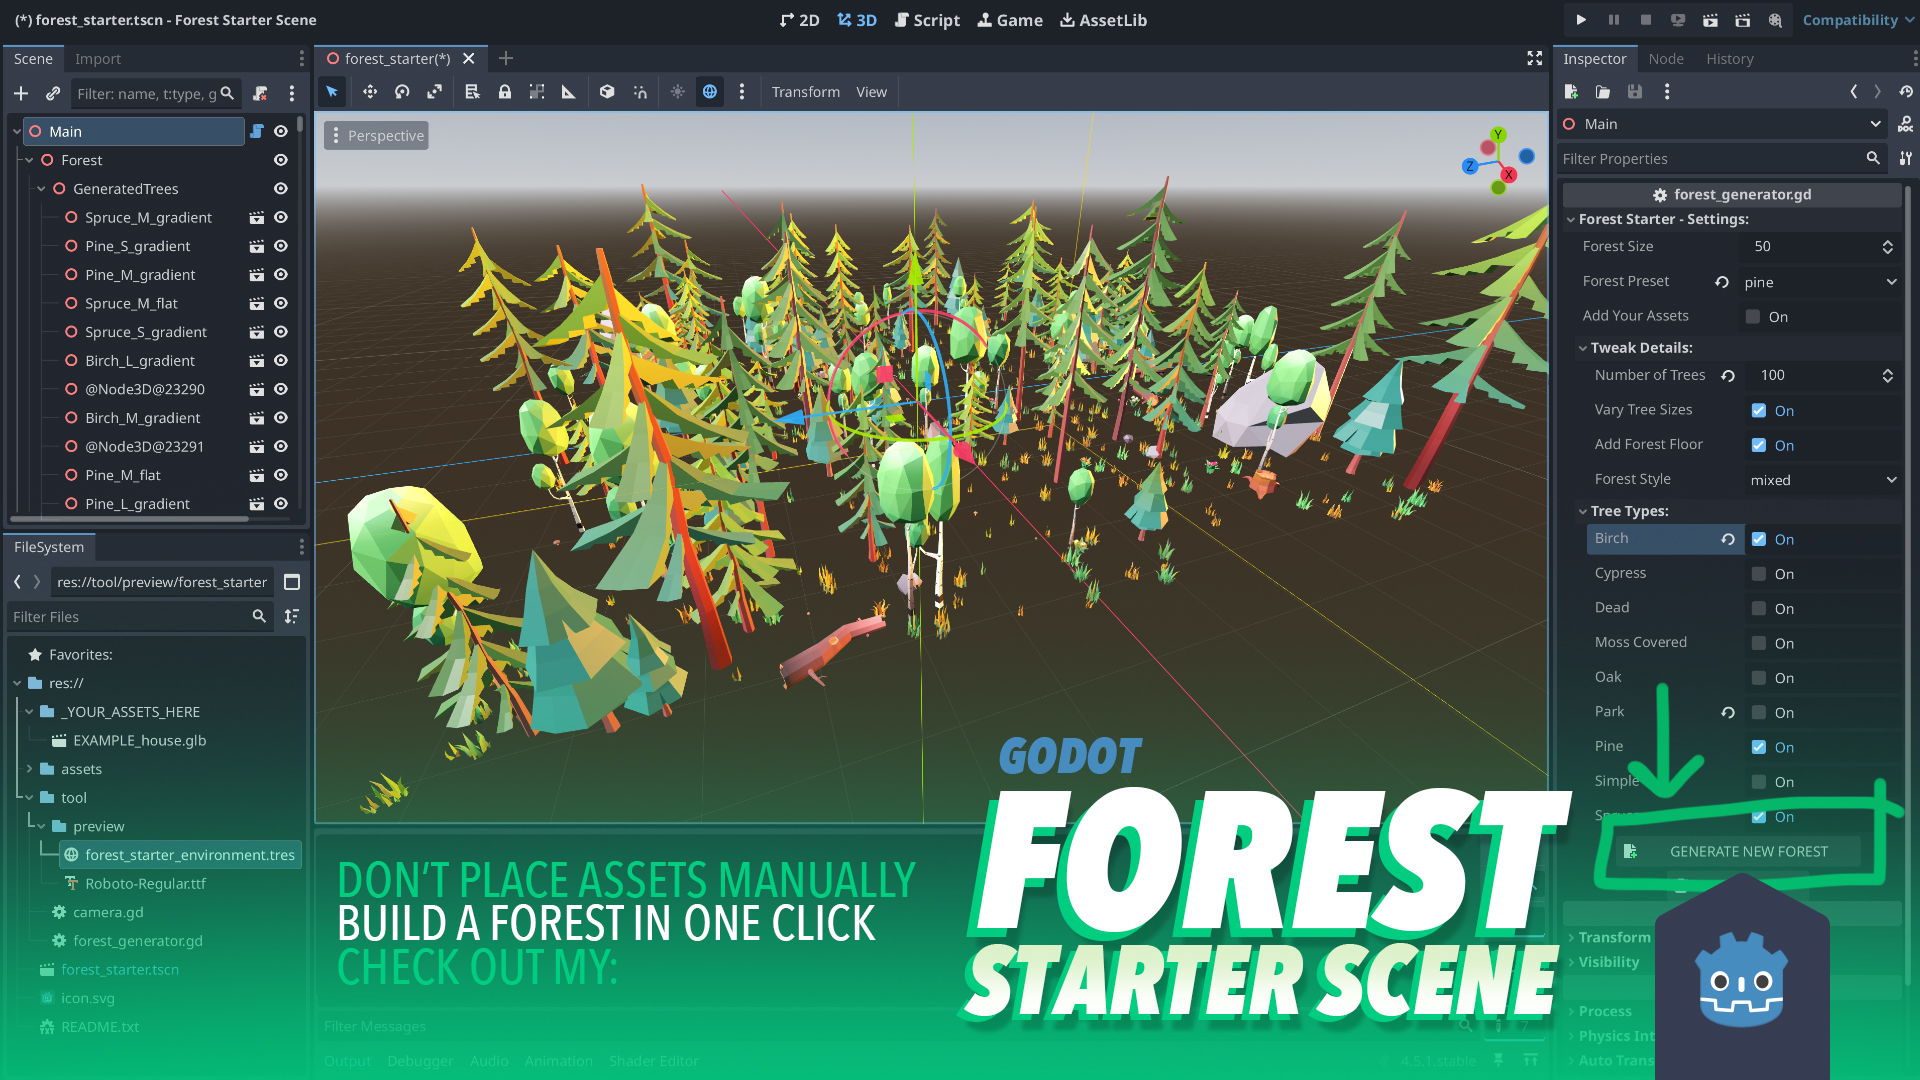Toggle preview sunlight with the sun icon
Viewport: 1920px width, 1080px height.
coord(677,91)
